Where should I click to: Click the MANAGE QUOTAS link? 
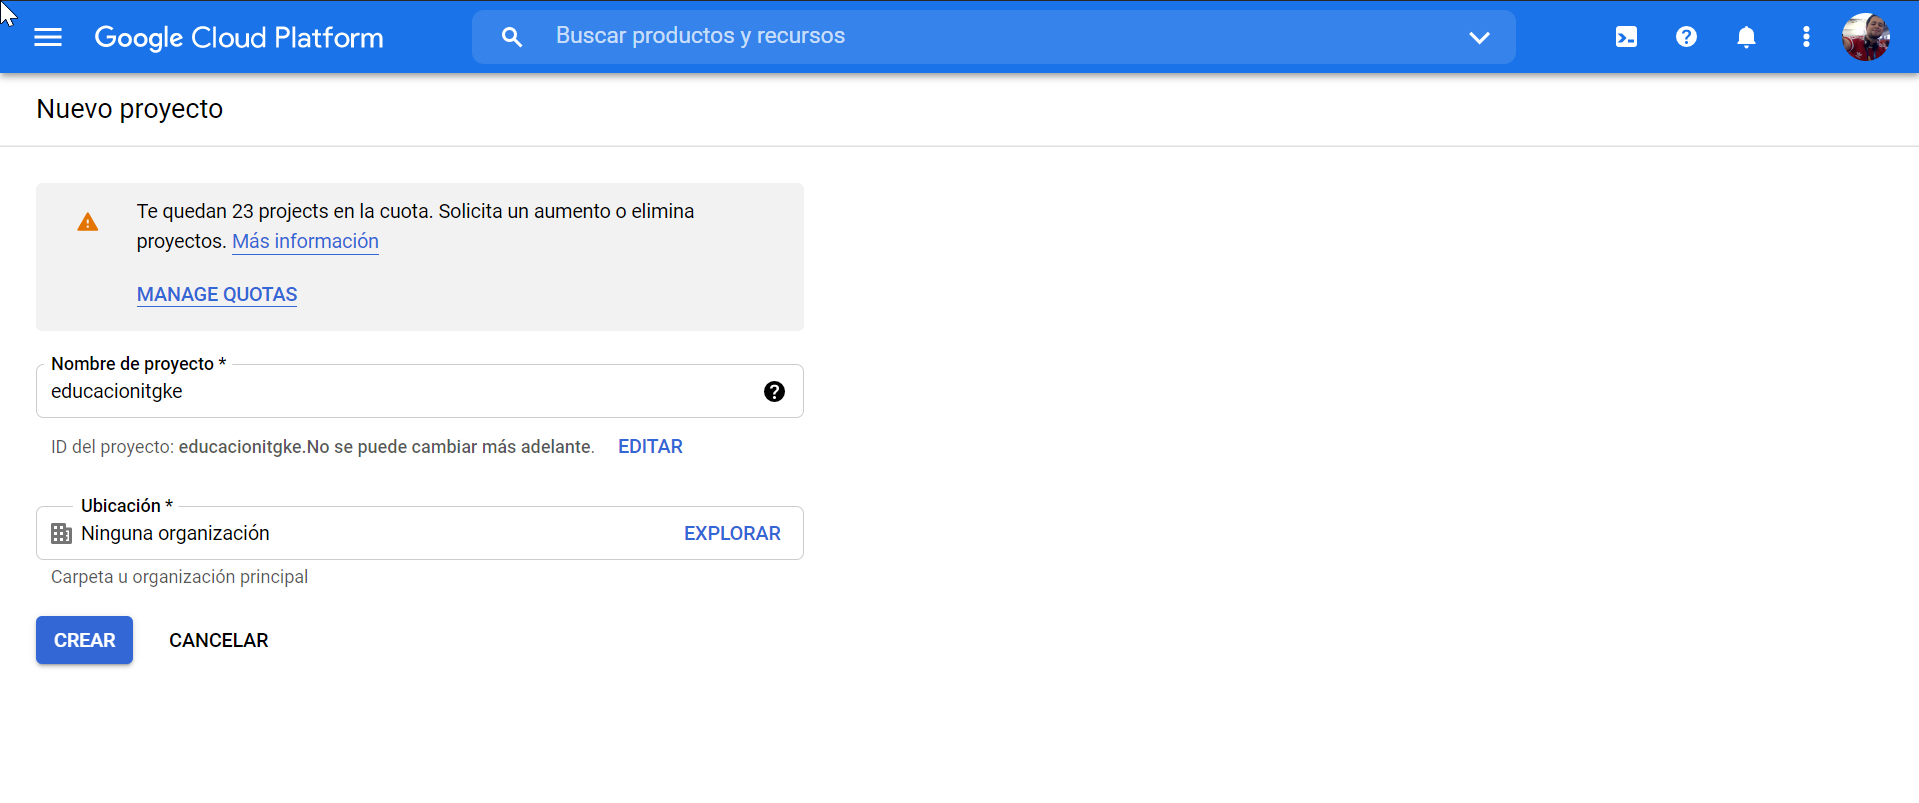pos(217,294)
